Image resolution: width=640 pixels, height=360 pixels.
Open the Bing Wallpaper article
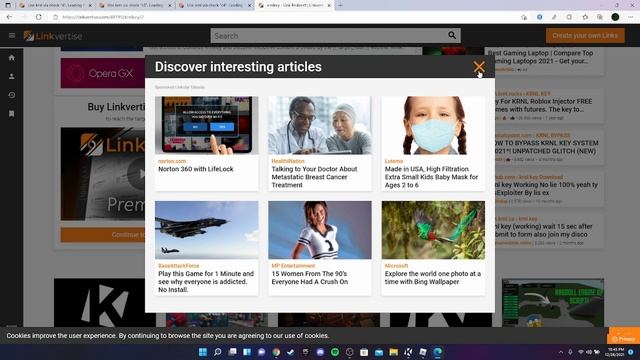(x=433, y=278)
